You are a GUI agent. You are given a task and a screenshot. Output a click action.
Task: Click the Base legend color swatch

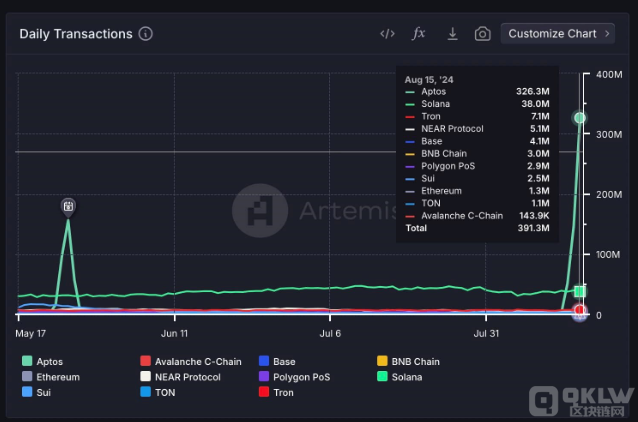pos(264,361)
